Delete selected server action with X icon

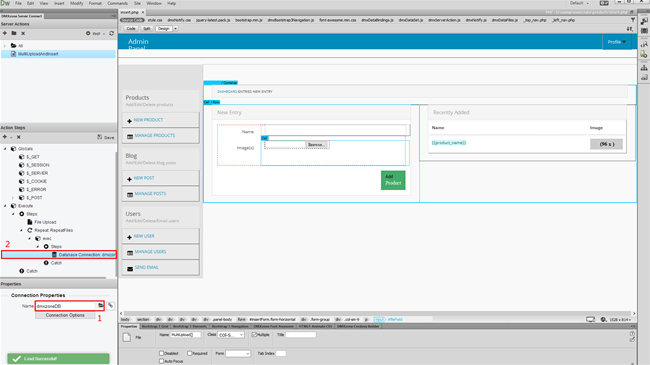click(23, 33)
